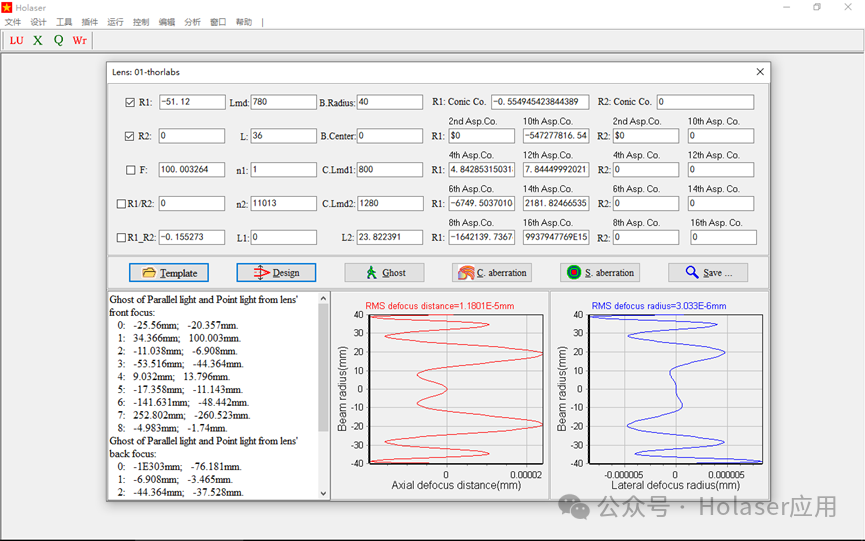This screenshot has width=865, height=541.
Task: Click R1 14th Asp.Co. field 2181.82466535
Action: click(x=556, y=203)
